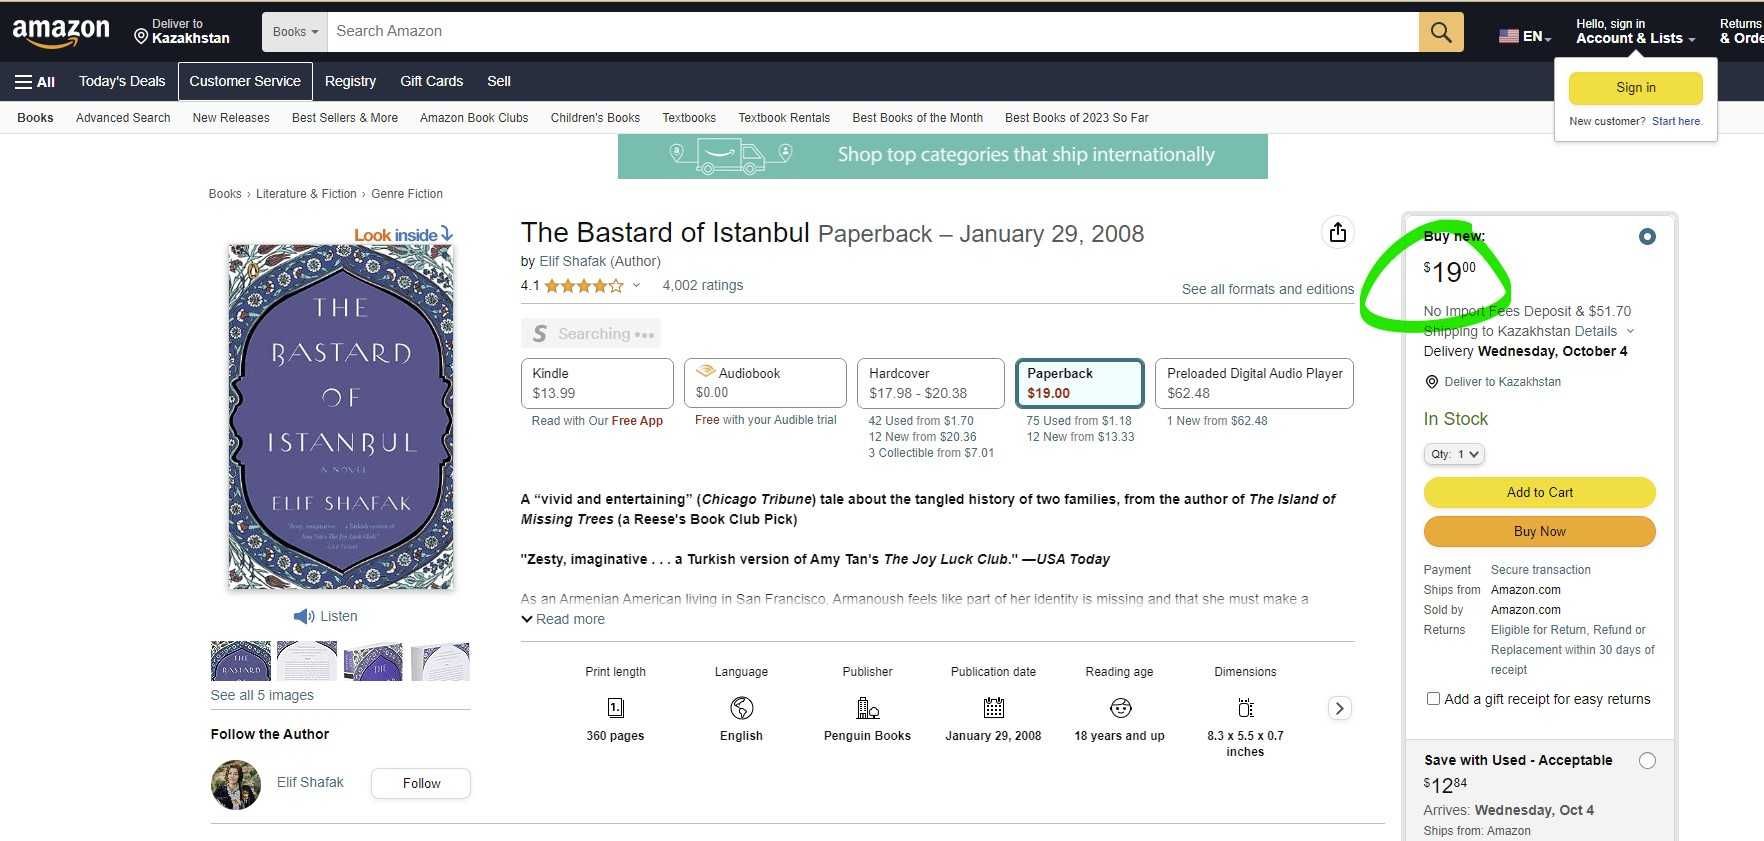Click the Reading age face icon
This screenshot has height=841, width=1764.
click(x=1120, y=708)
